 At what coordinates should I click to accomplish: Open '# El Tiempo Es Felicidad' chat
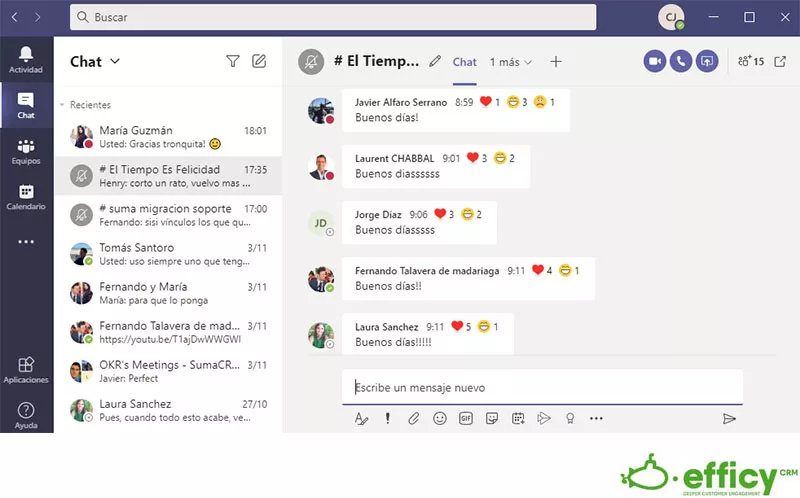point(168,176)
